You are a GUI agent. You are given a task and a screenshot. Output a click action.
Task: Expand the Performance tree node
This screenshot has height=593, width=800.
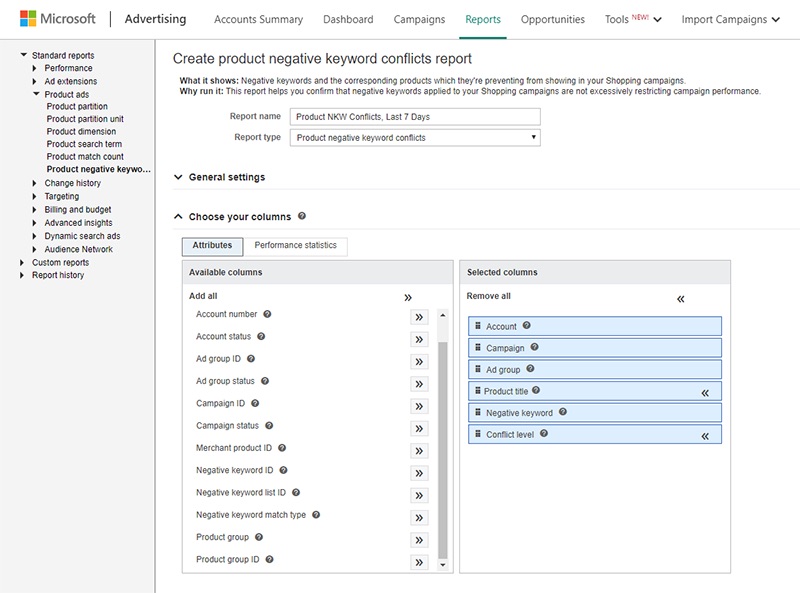(34, 68)
